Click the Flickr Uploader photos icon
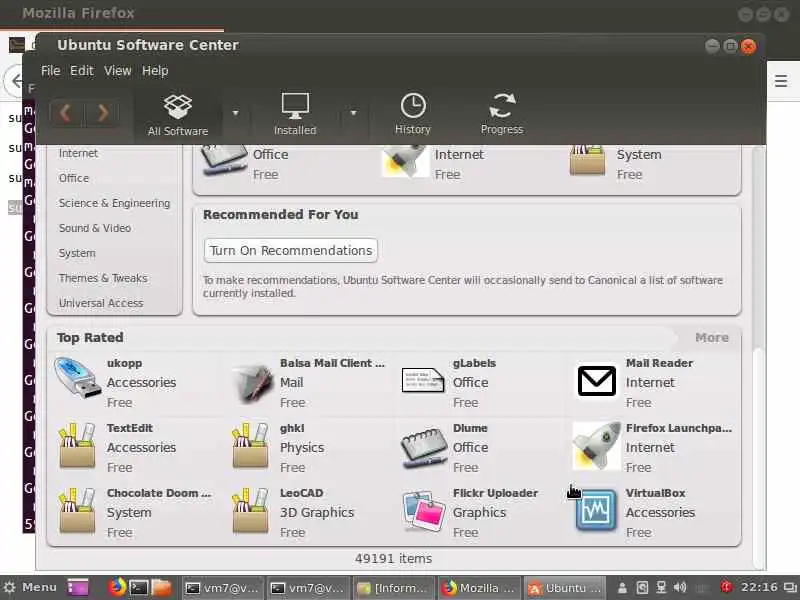The width and height of the screenshot is (800, 600). tap(423, 511)
